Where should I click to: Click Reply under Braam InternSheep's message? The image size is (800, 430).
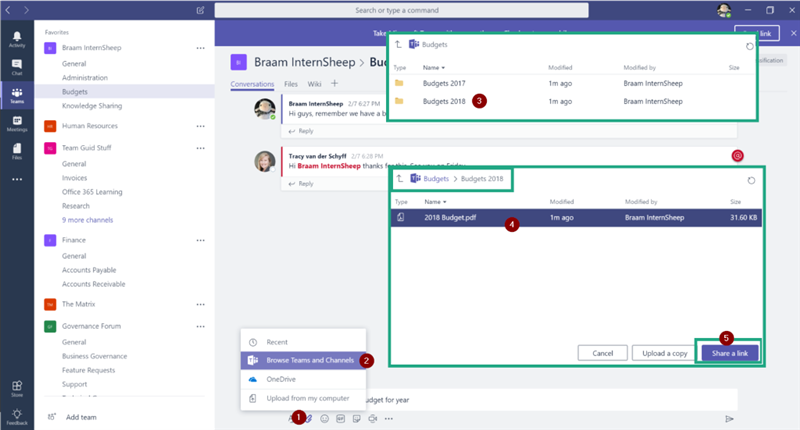[x=301, y=131]
